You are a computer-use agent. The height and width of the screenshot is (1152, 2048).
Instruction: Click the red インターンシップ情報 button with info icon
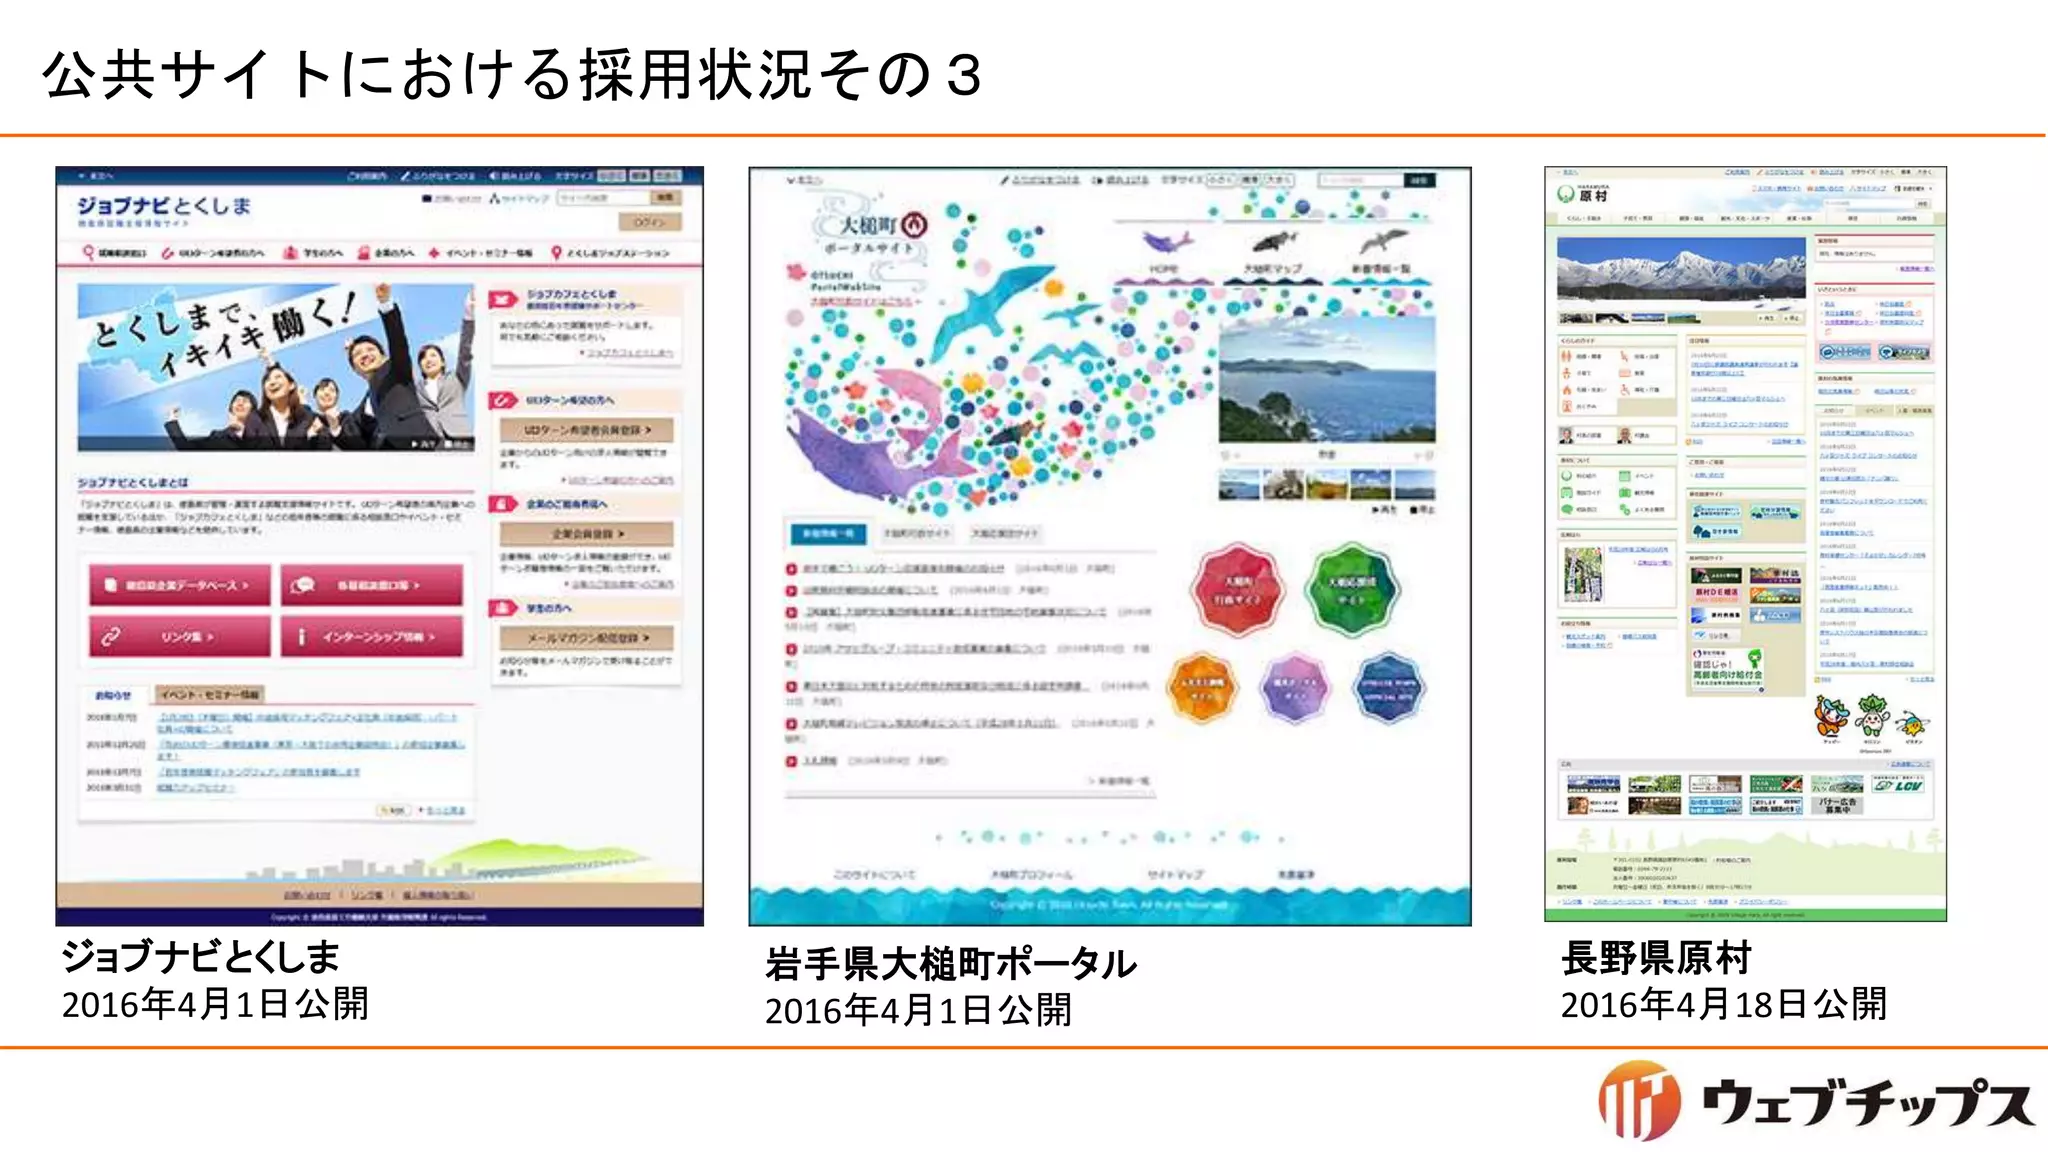[x=371, y=636]
